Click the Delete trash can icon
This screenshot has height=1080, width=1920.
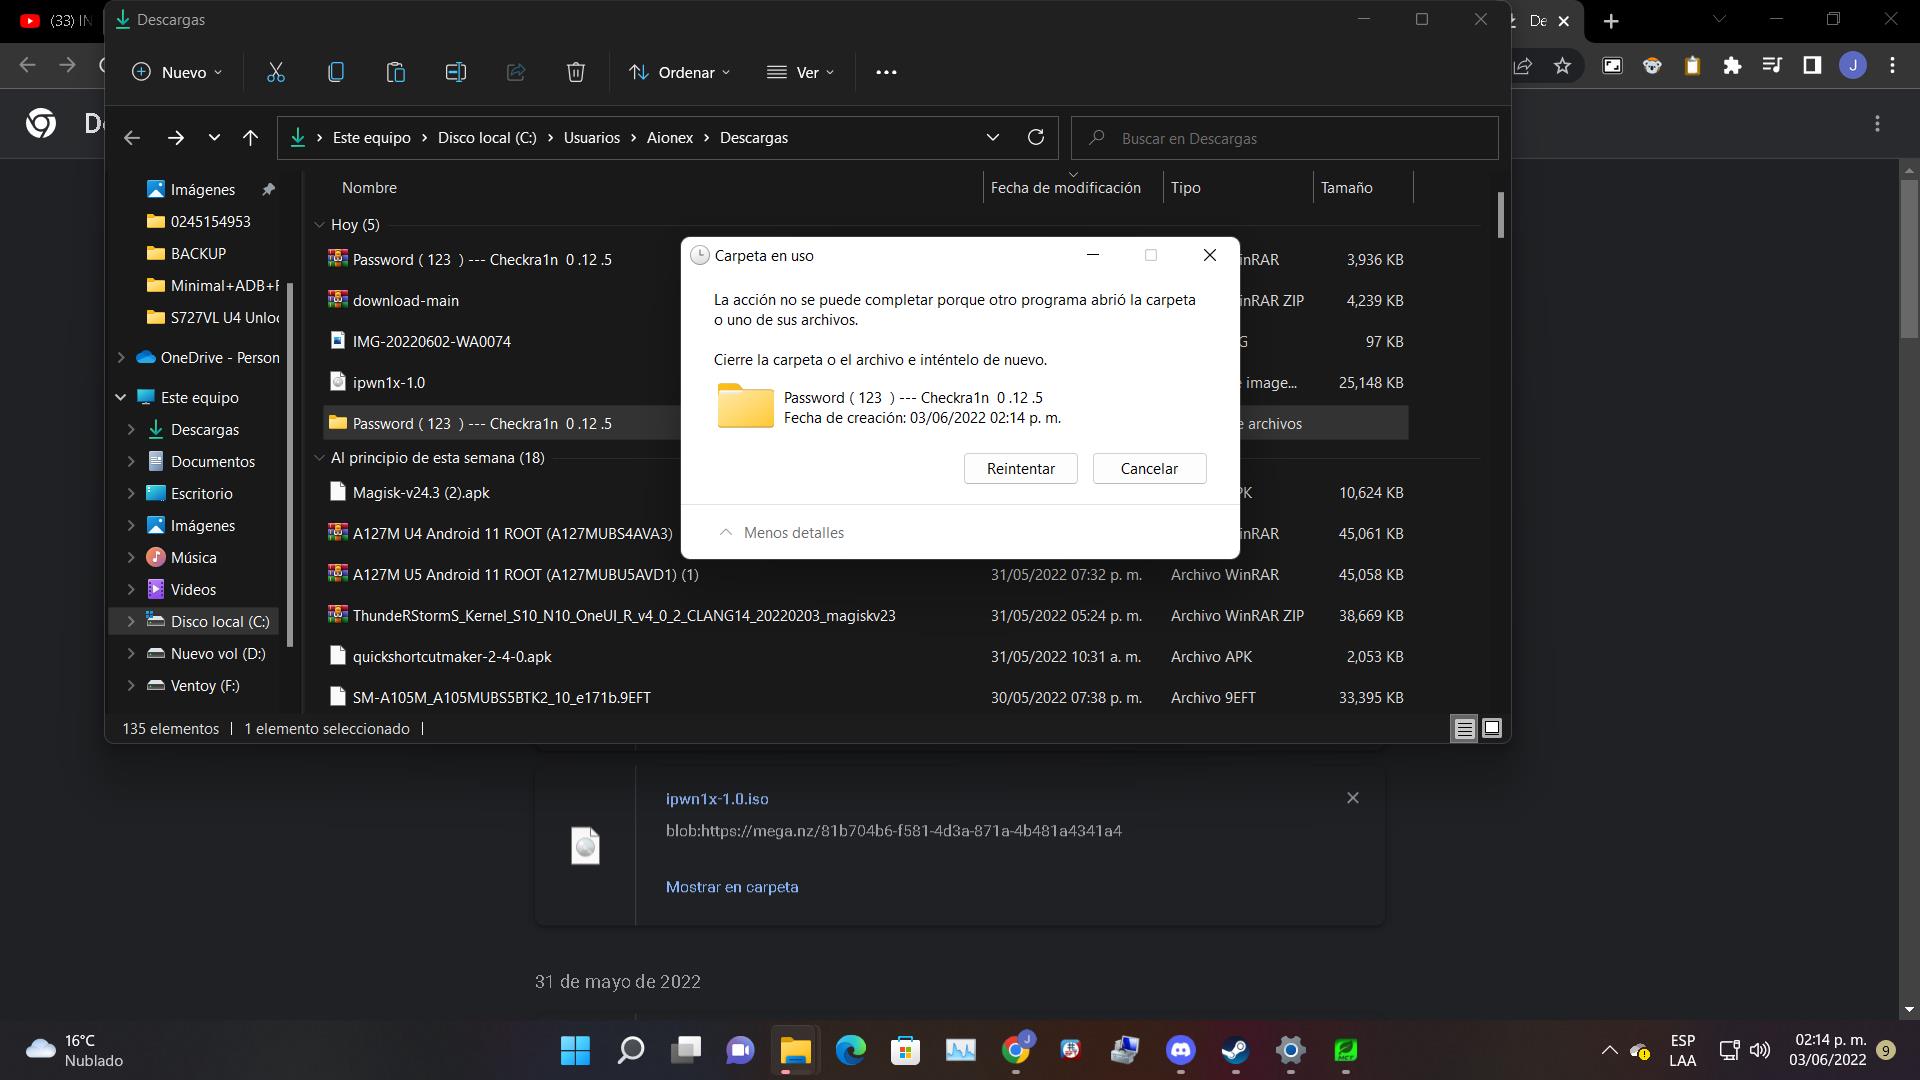click(576, 72)
